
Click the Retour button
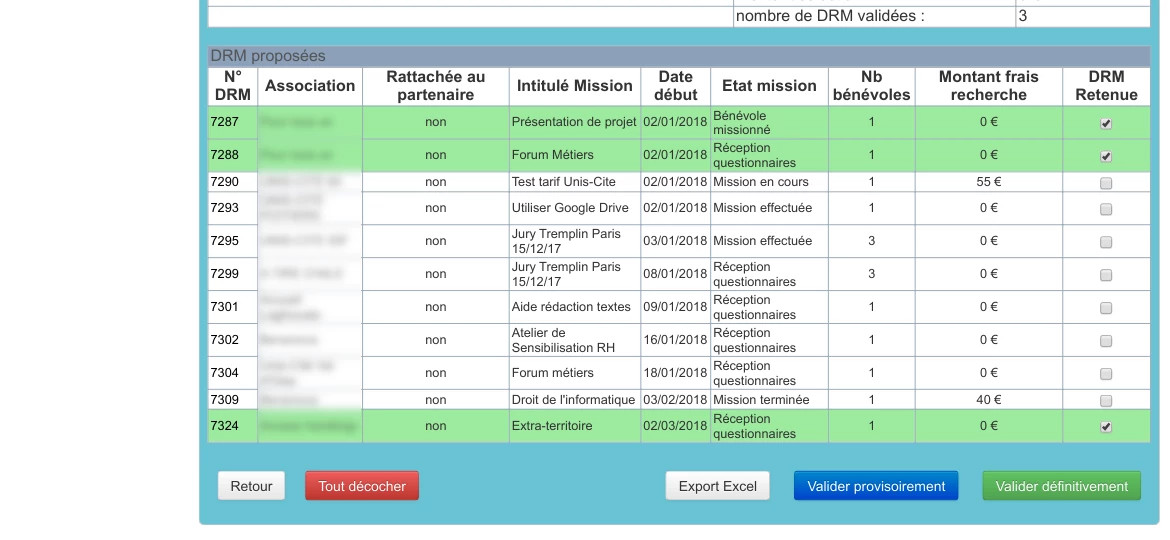pos(251,487)
